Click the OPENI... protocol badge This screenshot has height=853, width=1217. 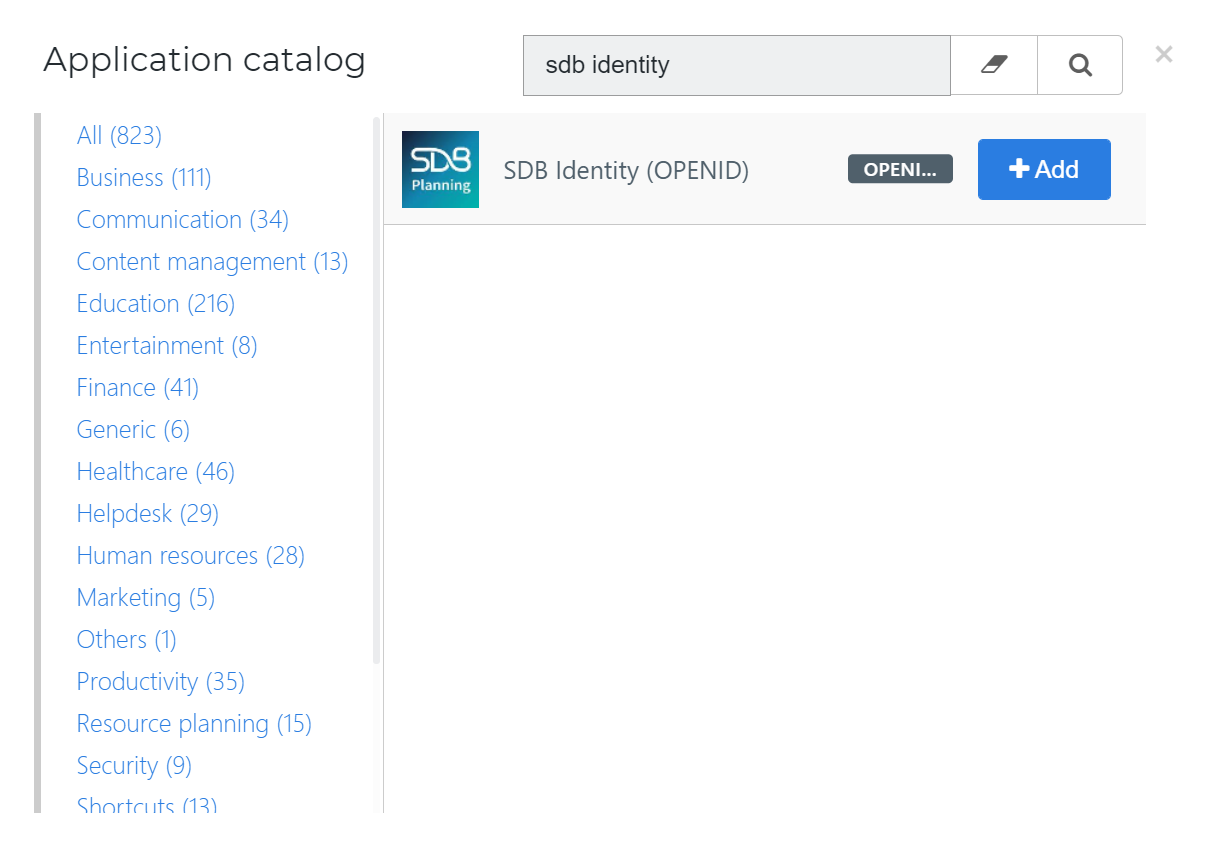point(900,169)
